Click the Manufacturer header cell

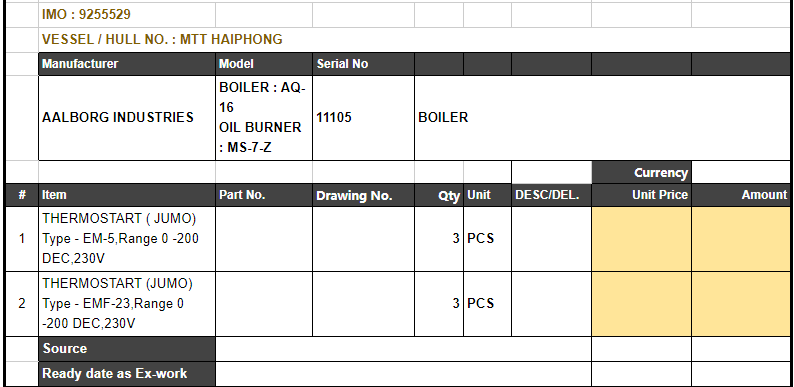(127, 64)
